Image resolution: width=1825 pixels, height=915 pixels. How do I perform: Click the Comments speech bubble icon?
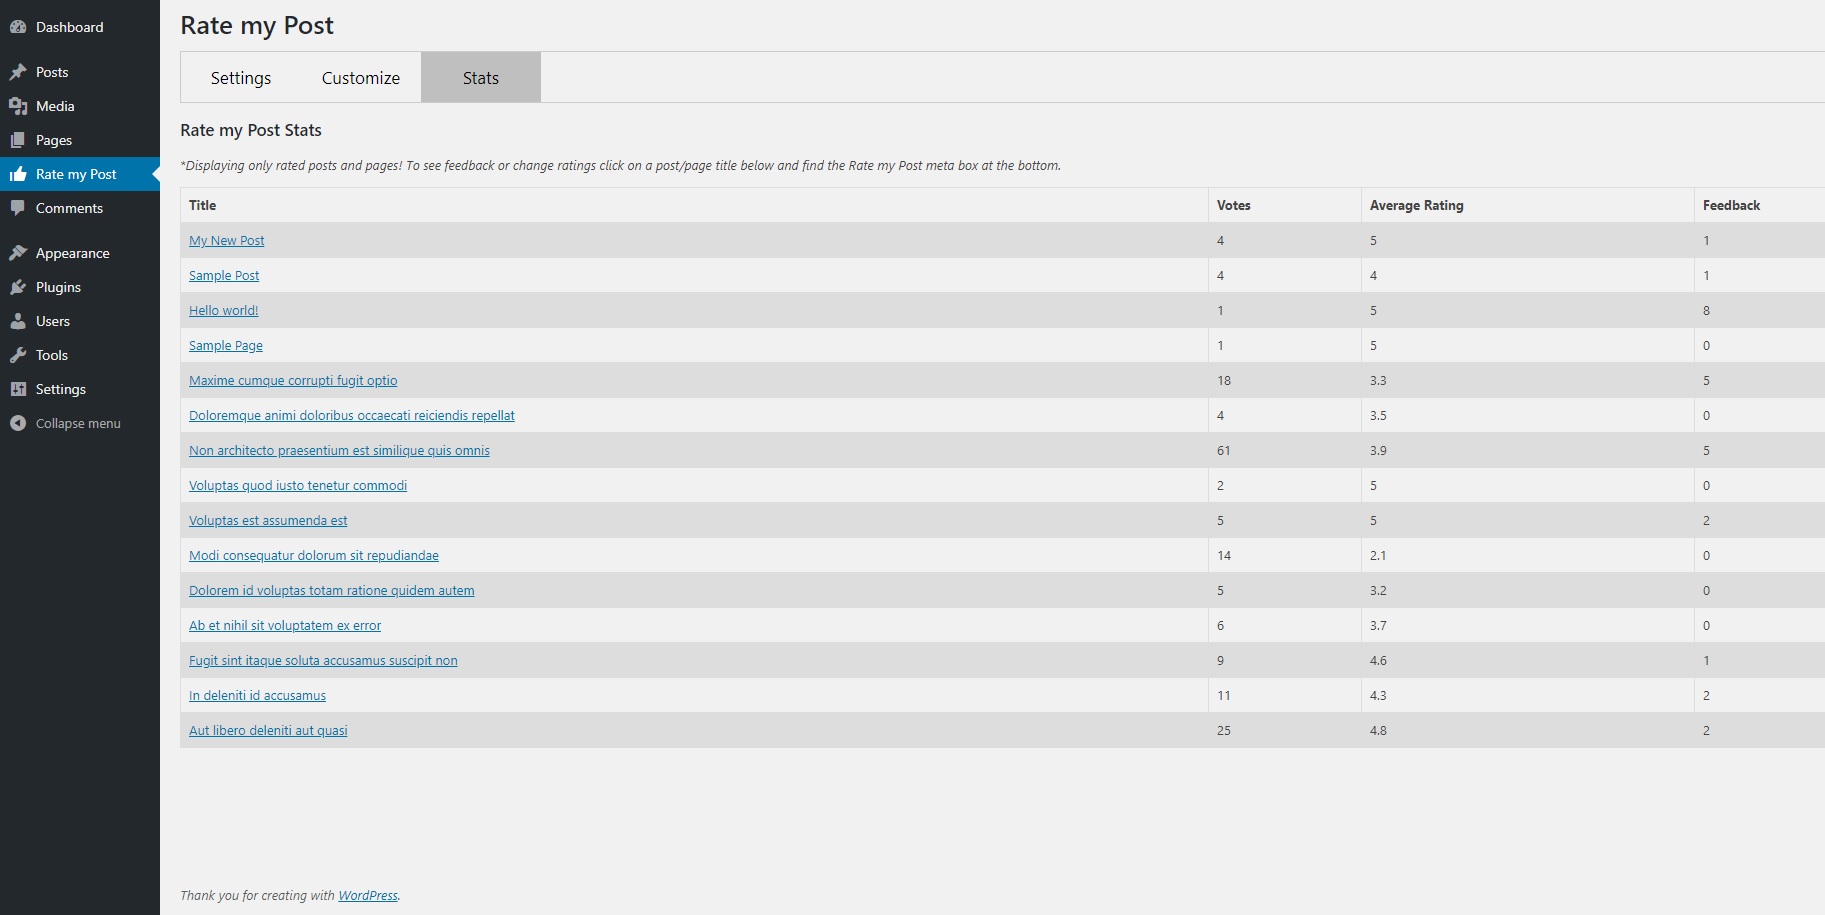tap(18, 208)
